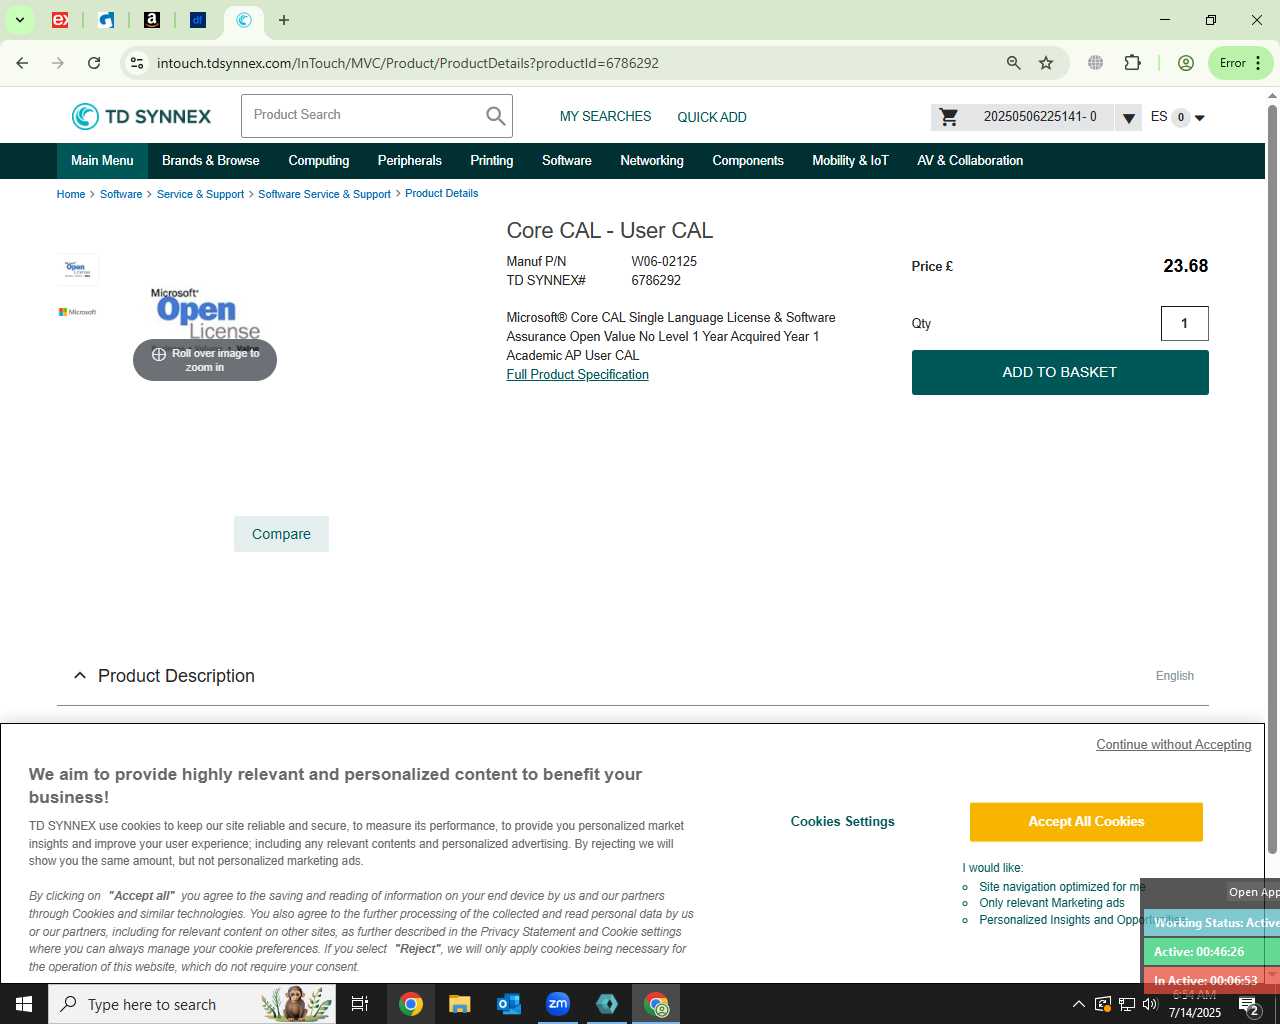Open the ES language dropdown

tap(1178, 117)
